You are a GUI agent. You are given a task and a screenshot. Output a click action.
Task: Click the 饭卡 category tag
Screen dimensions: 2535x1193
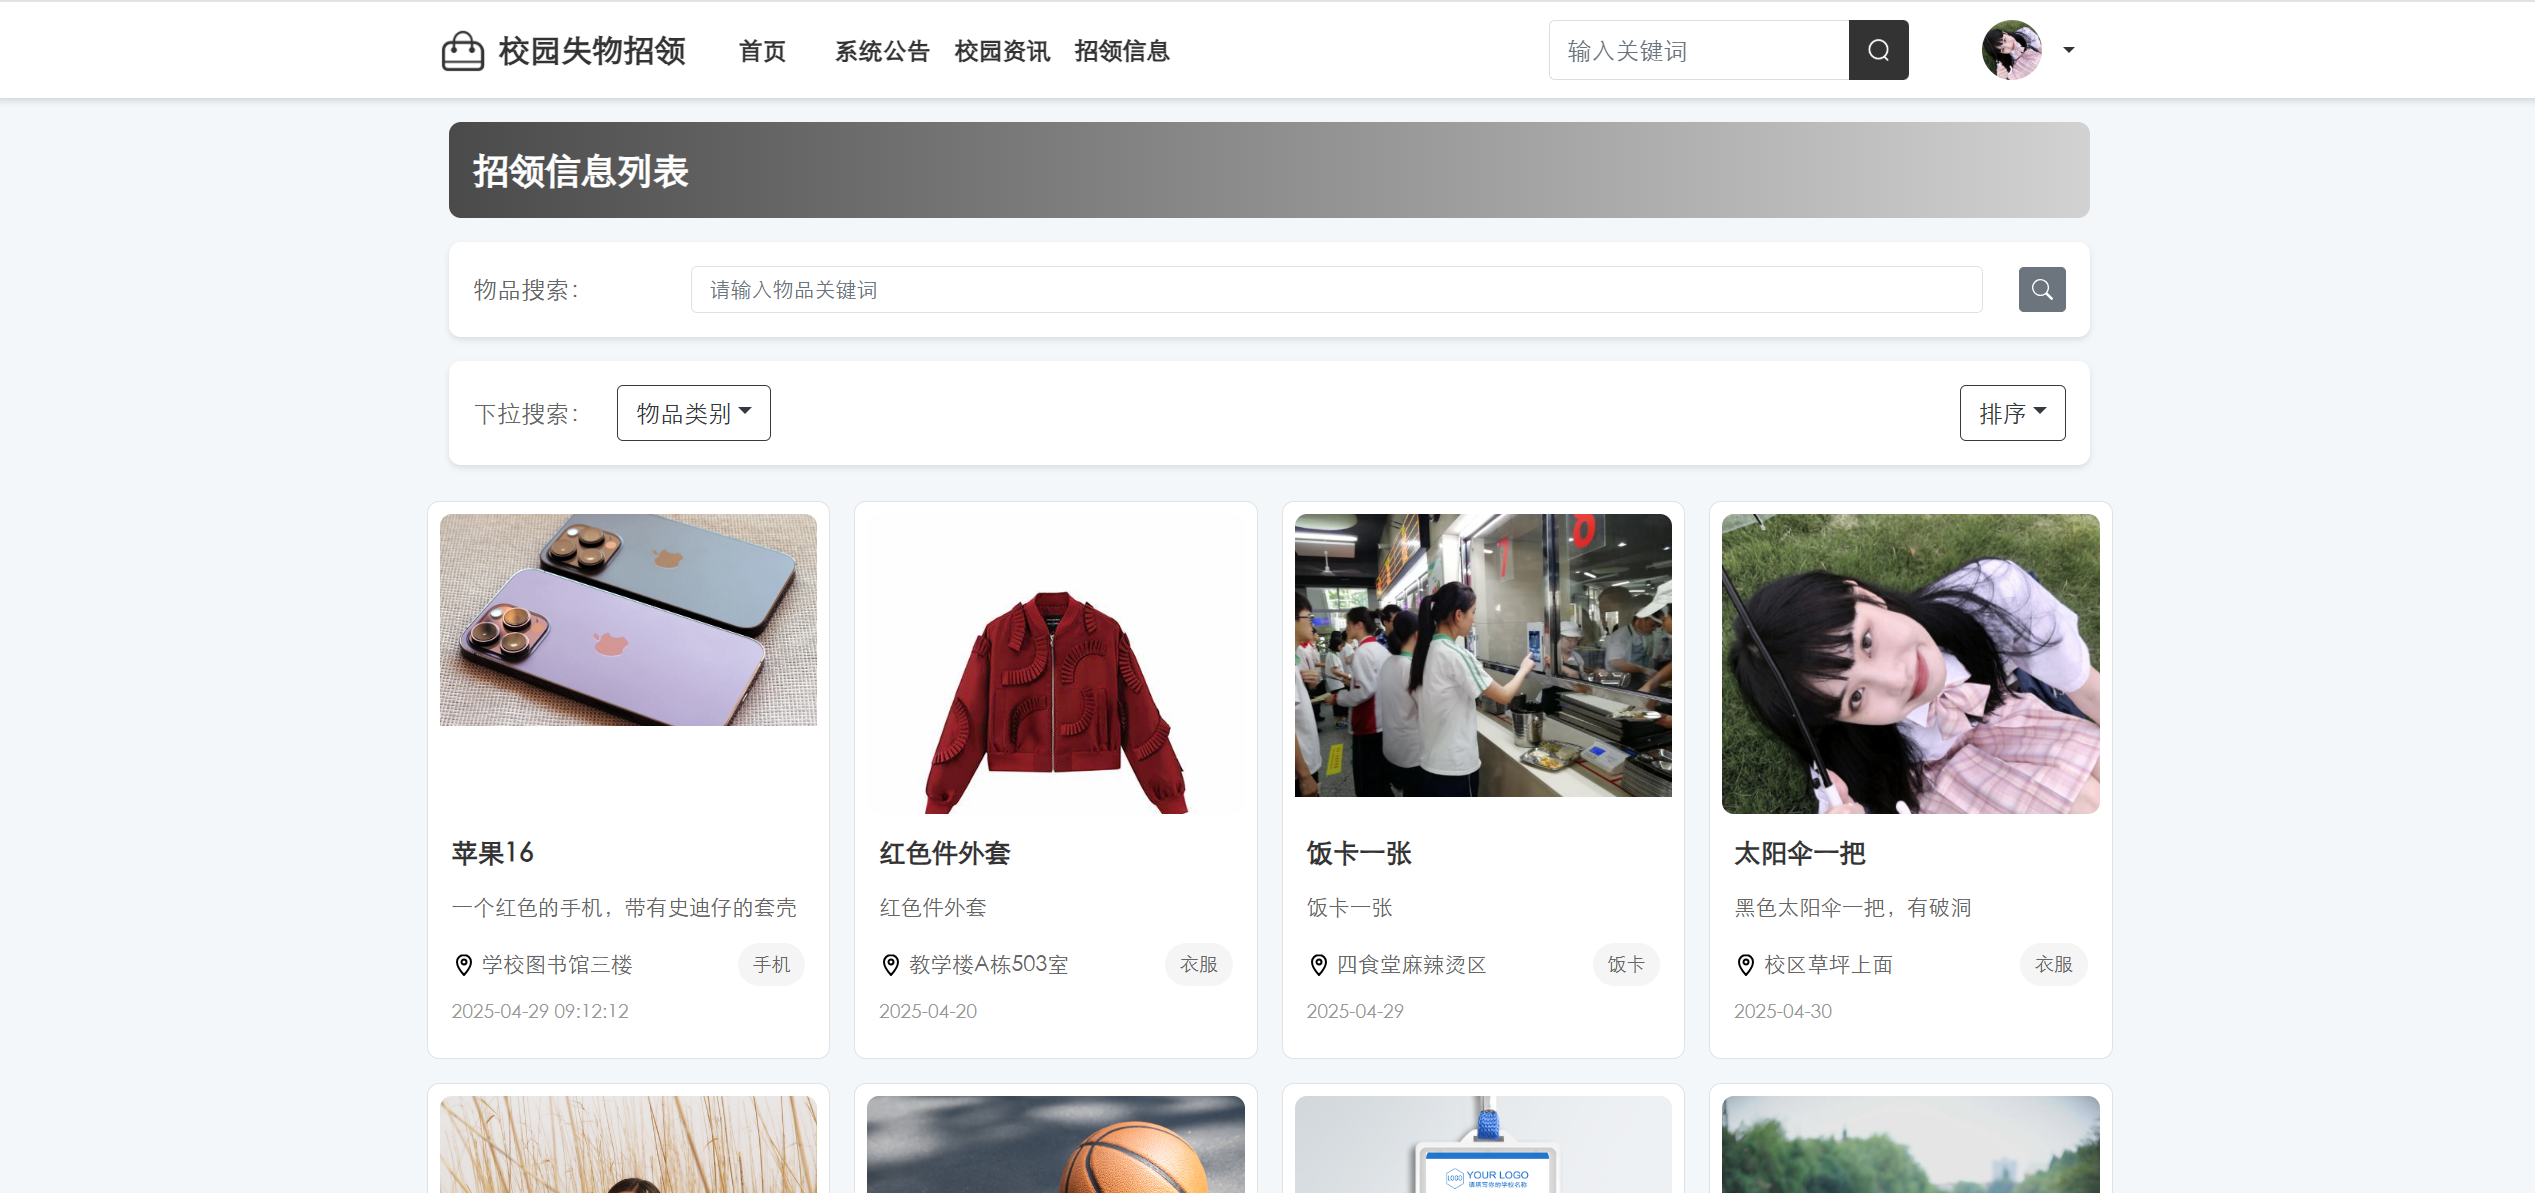(x=1625, y=965)
